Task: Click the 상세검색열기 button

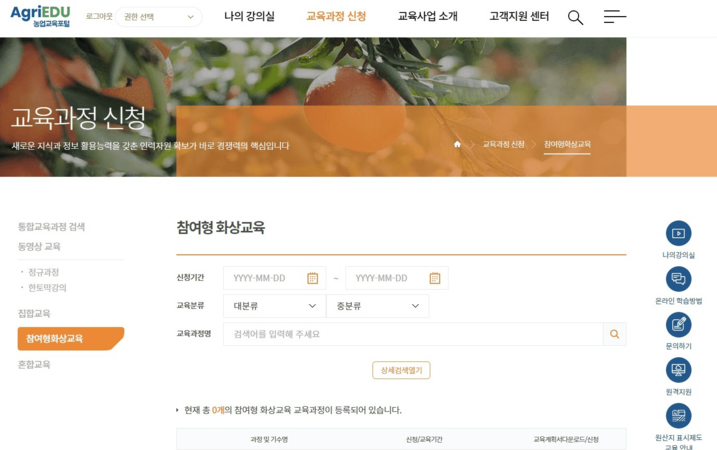Action: click(x=401, y=370)
